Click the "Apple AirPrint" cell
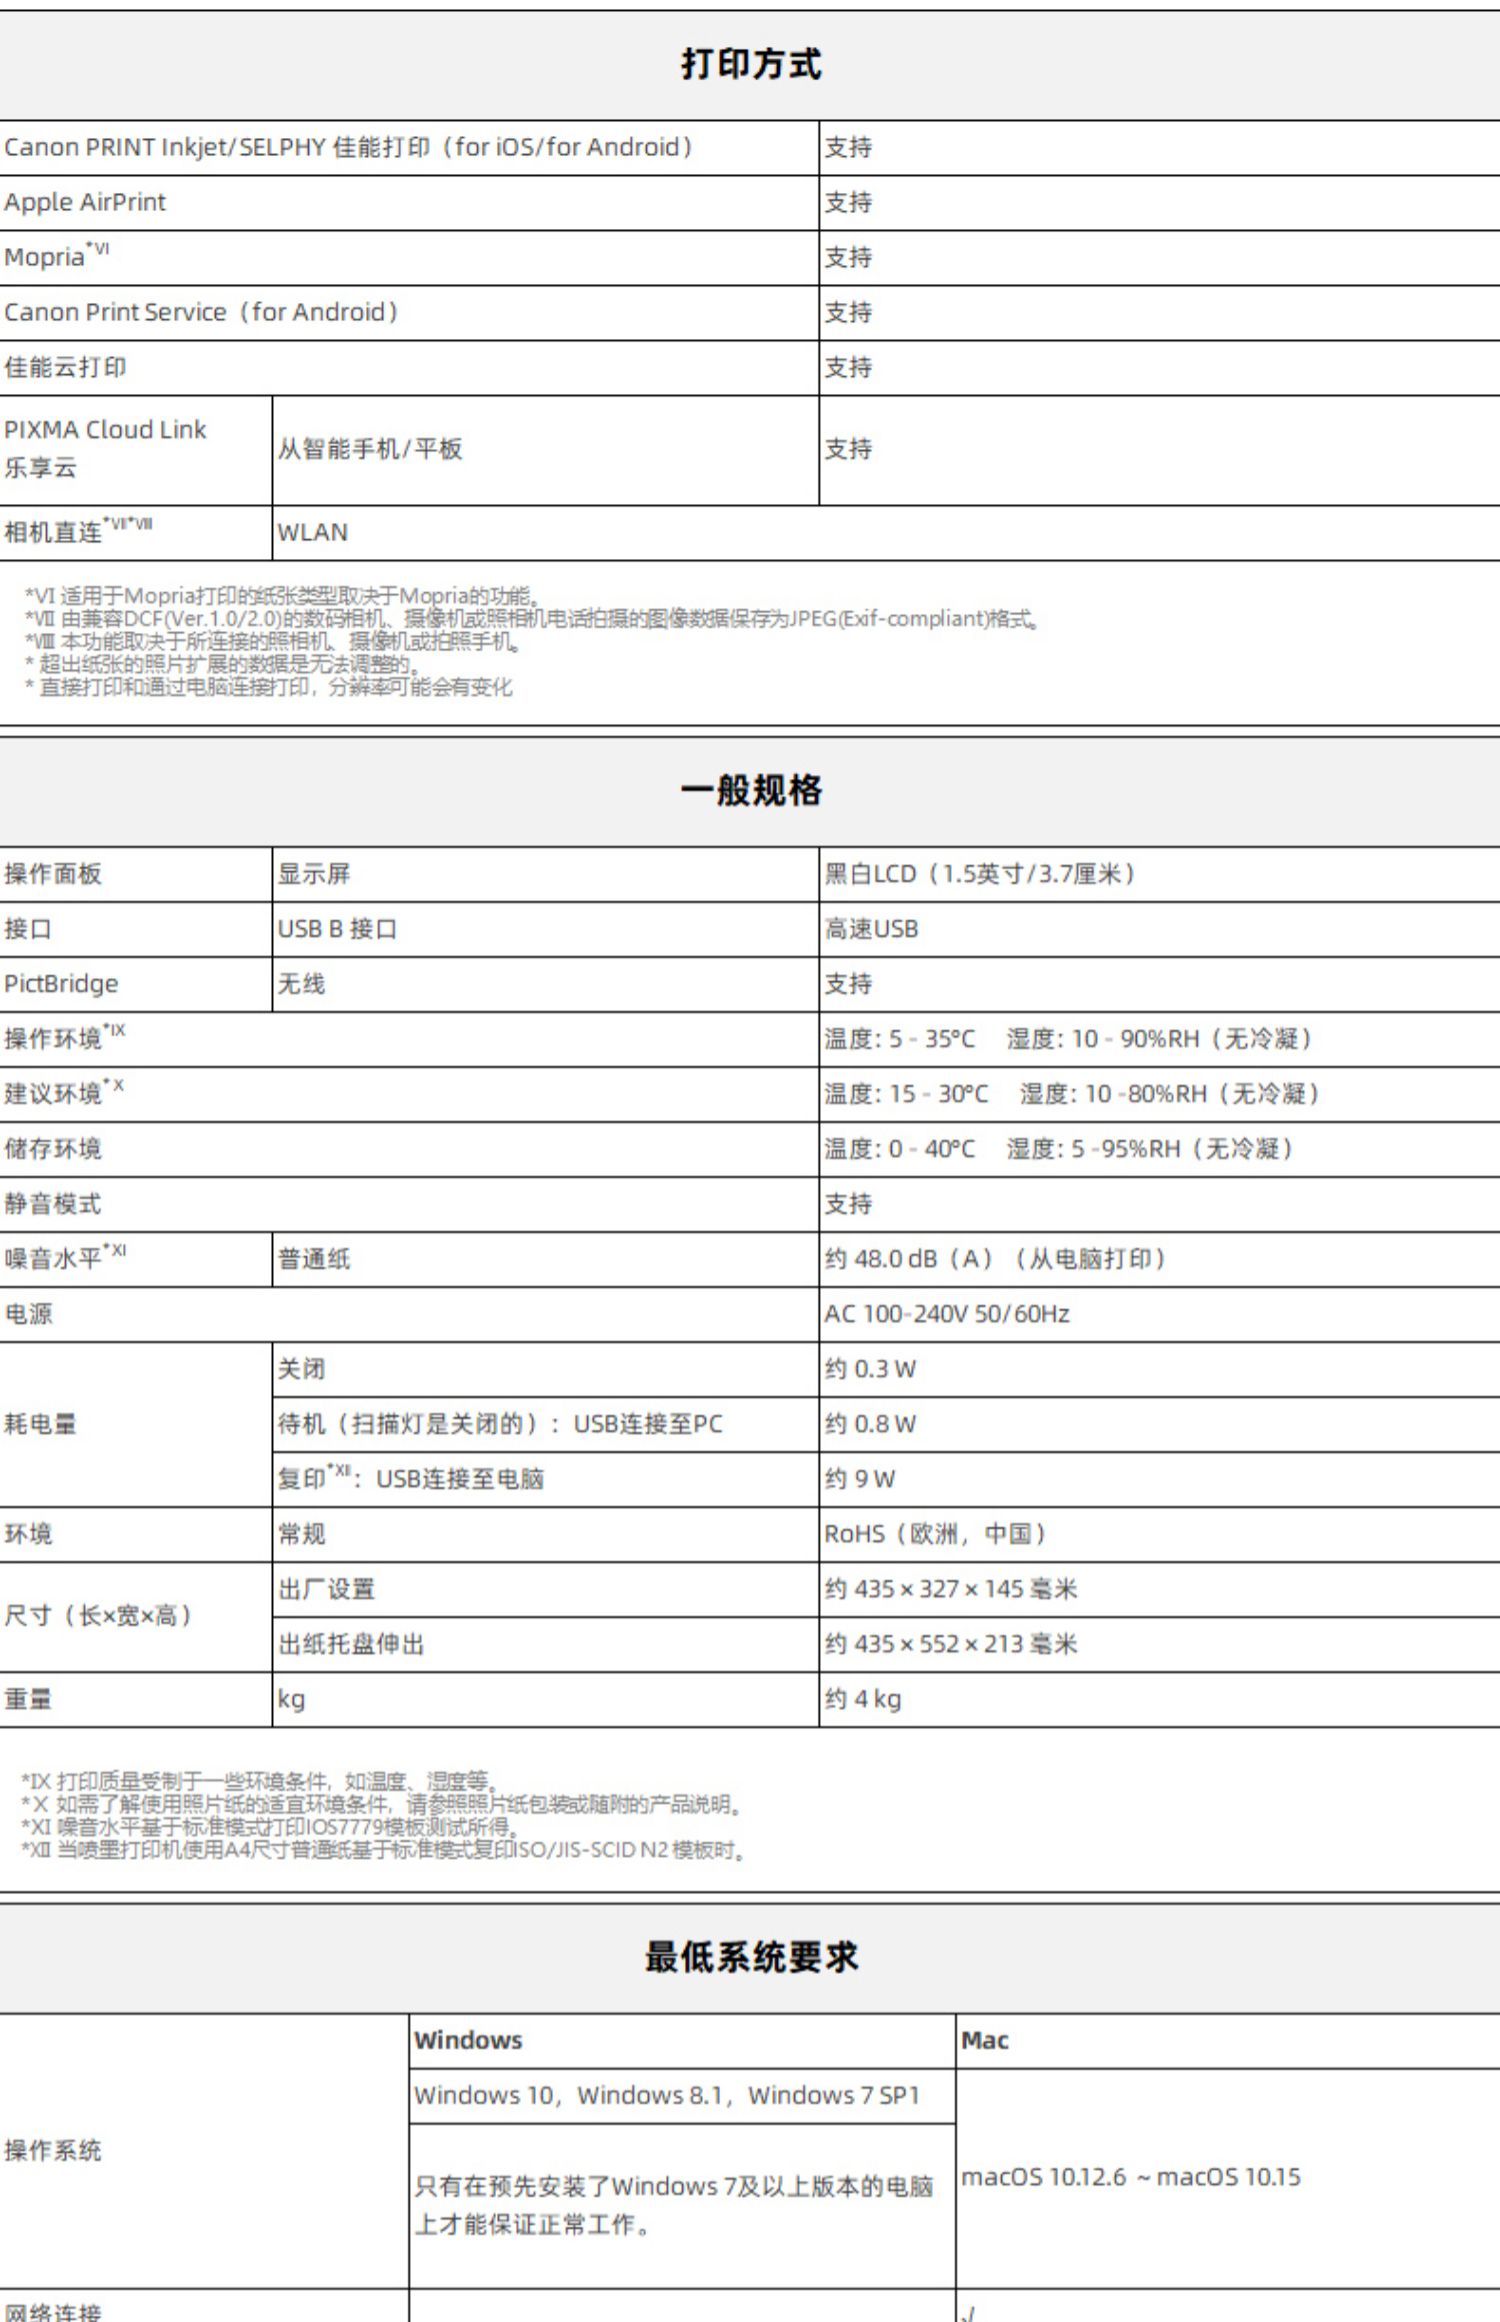Viewport: 1500px width, 2322px height. click(x=85, y=203)
